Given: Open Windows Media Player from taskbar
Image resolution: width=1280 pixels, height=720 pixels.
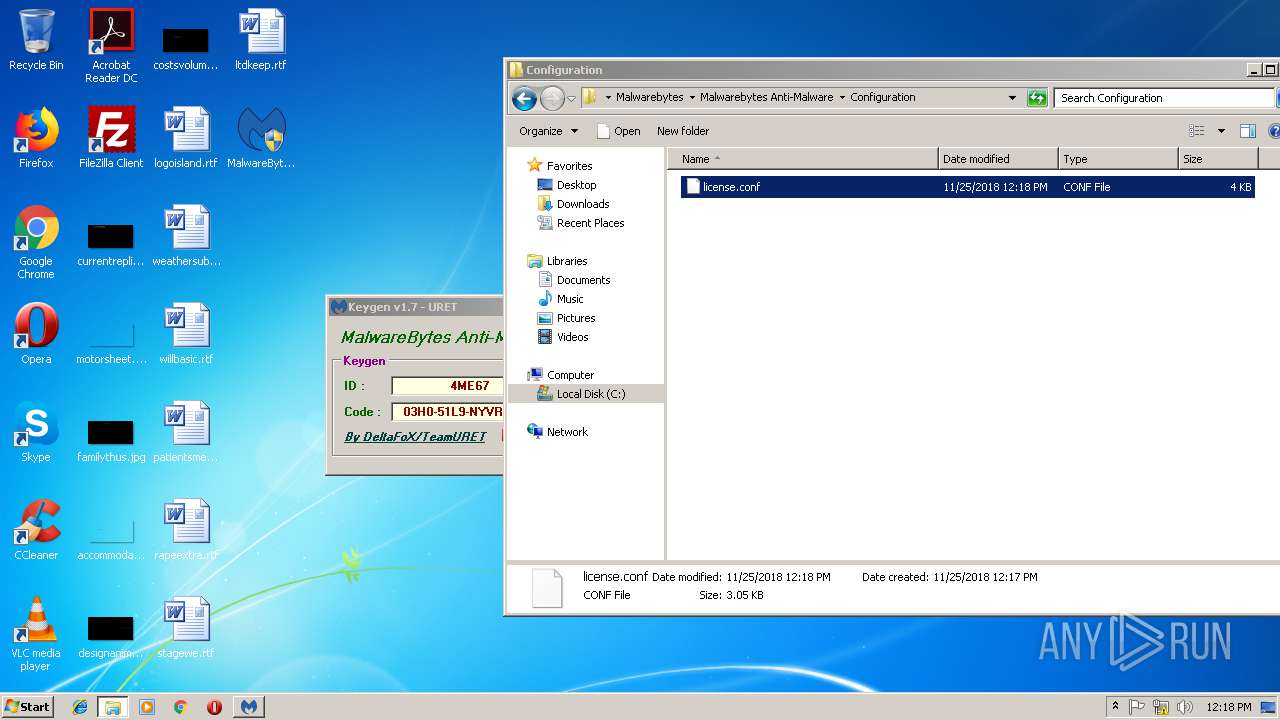Looking at the screenshot, I should point(147,707).
